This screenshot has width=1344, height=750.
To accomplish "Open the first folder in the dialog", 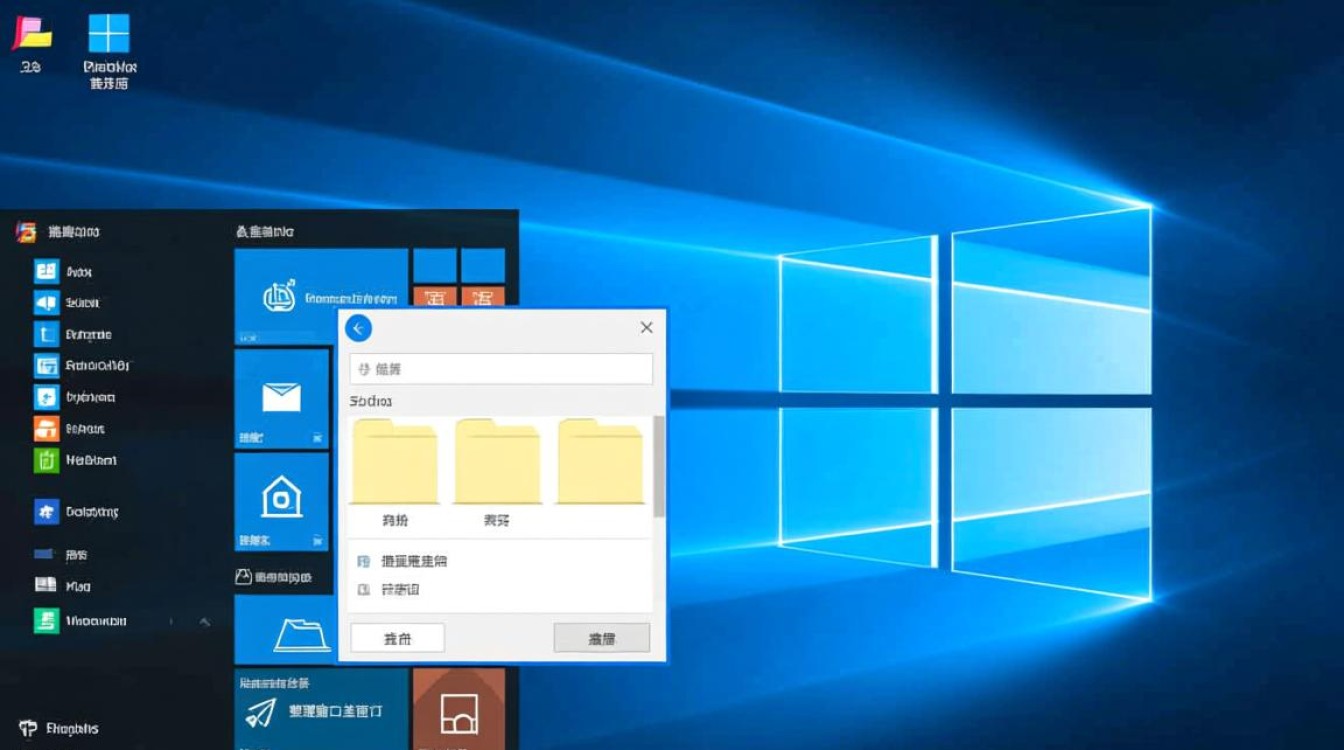I will [x=394, y=462].
